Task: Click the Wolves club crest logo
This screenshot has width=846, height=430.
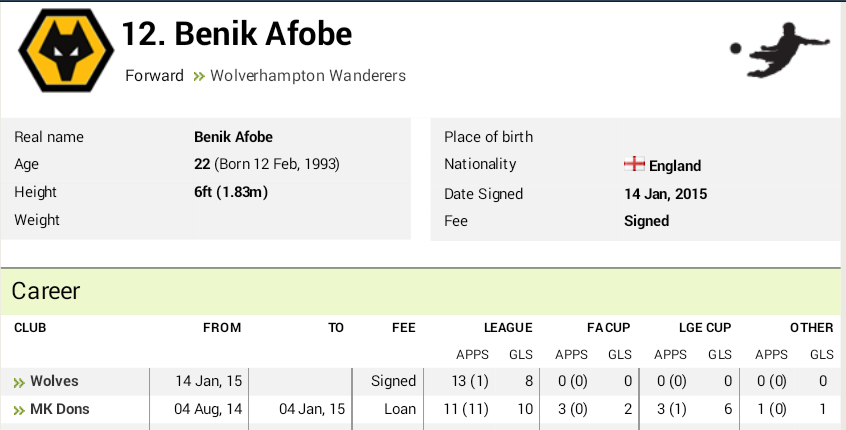Action: [x=66, y=50]
